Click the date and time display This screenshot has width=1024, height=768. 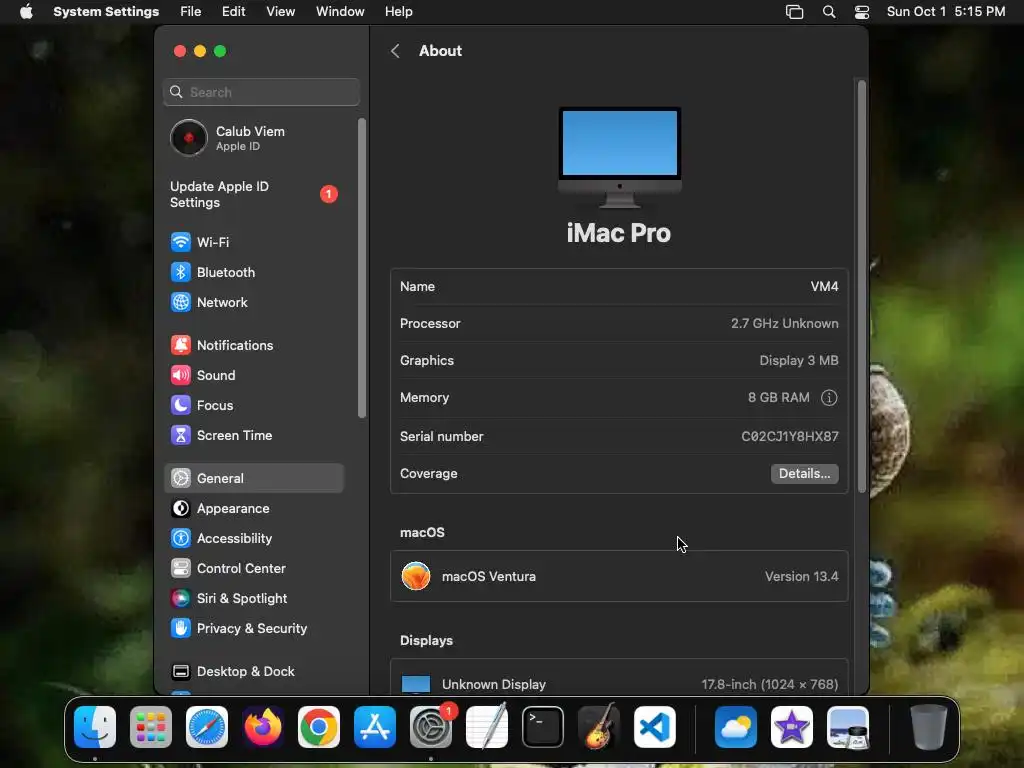point(946,12)
